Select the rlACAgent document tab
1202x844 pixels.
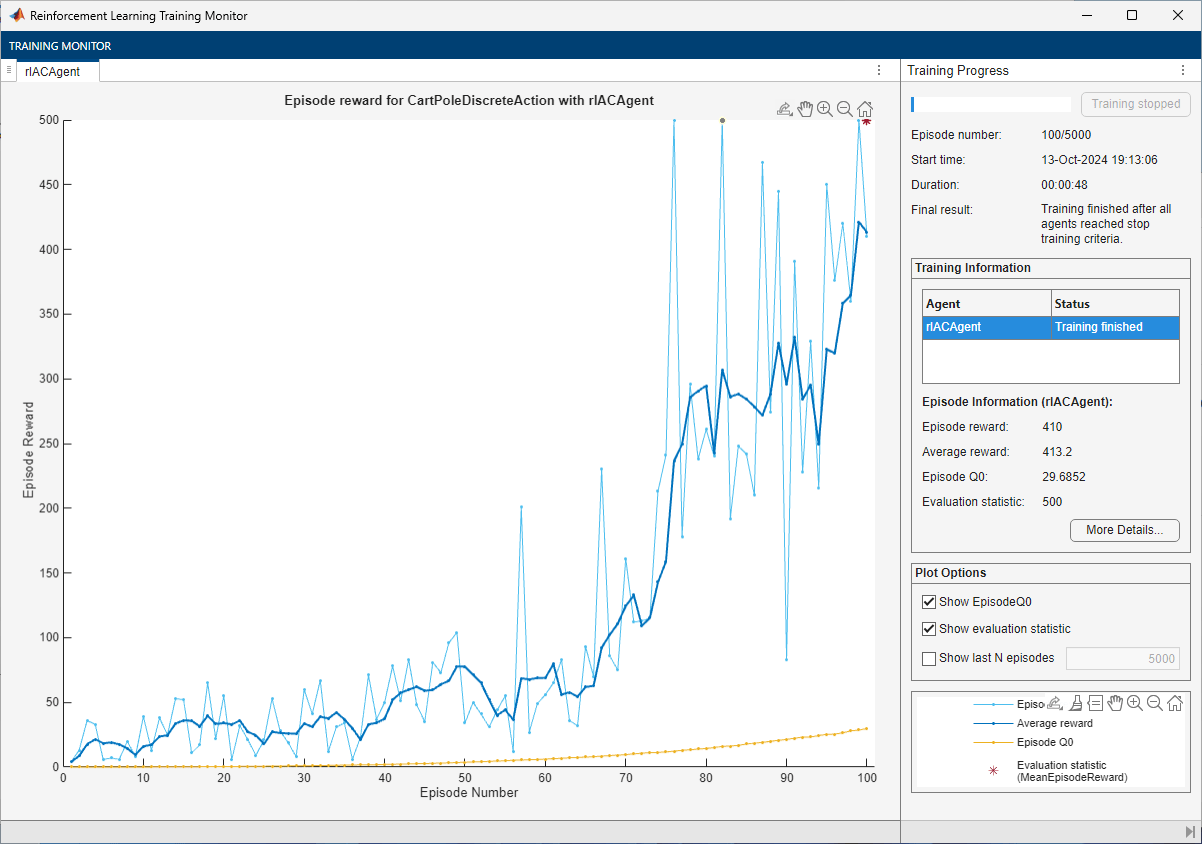(55, 72)
